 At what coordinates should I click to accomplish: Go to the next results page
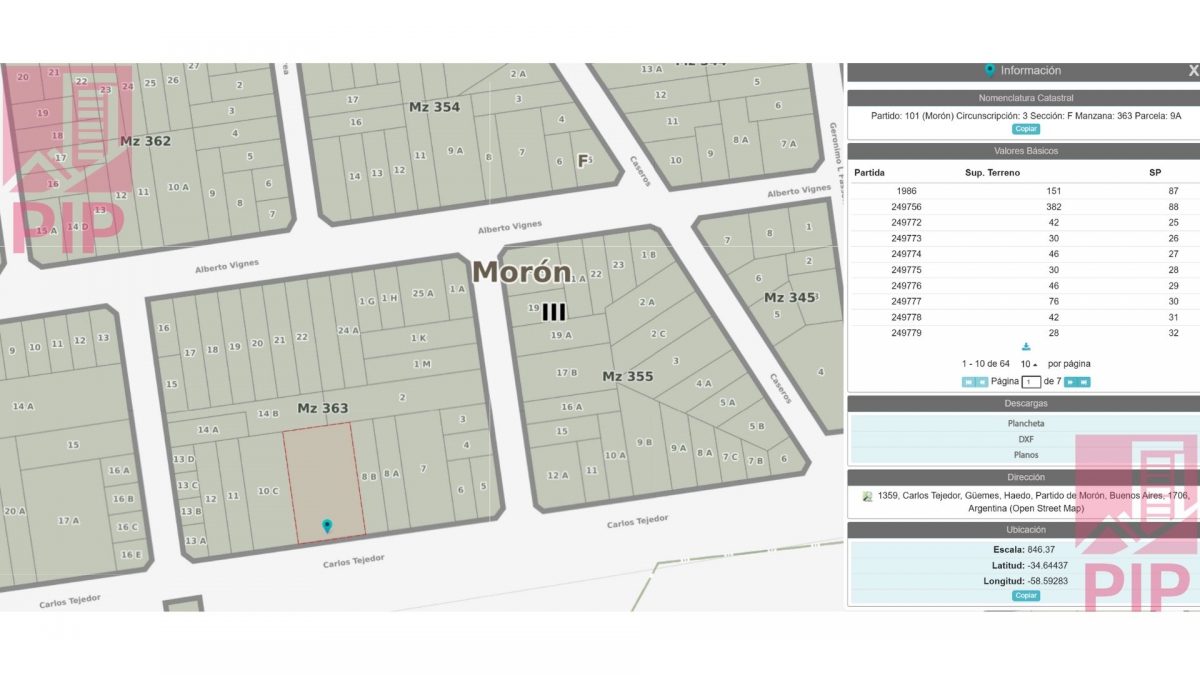click(1070, 382)
